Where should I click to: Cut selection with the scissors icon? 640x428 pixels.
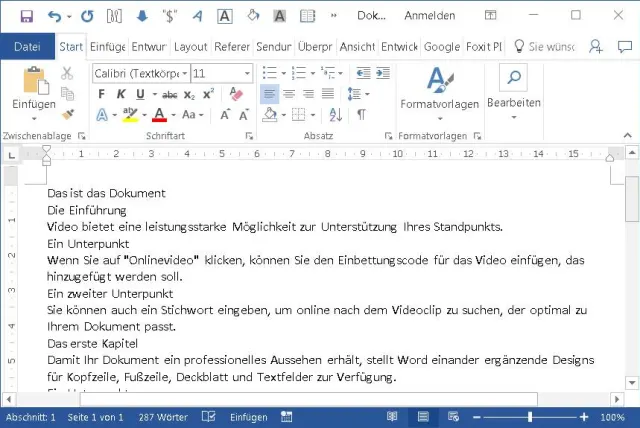click(67, 73)
